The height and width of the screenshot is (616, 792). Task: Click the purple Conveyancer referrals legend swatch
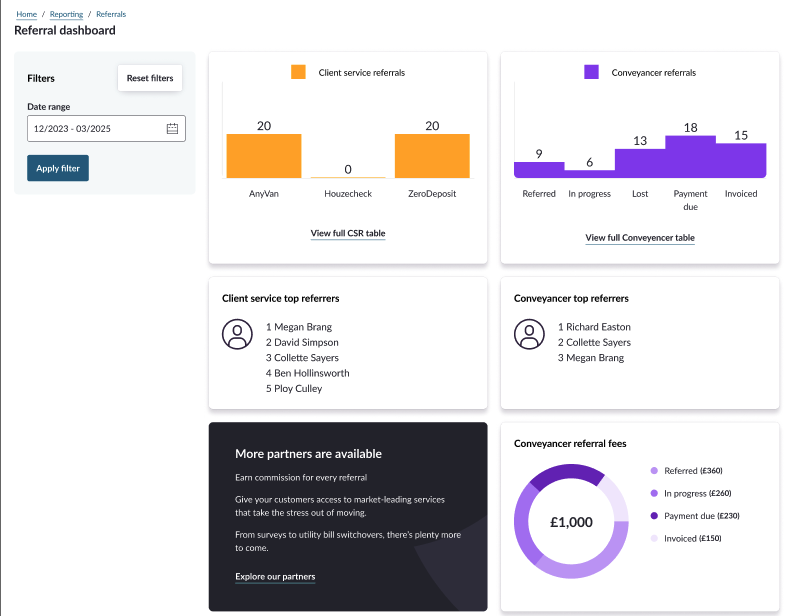click(591, 72)
